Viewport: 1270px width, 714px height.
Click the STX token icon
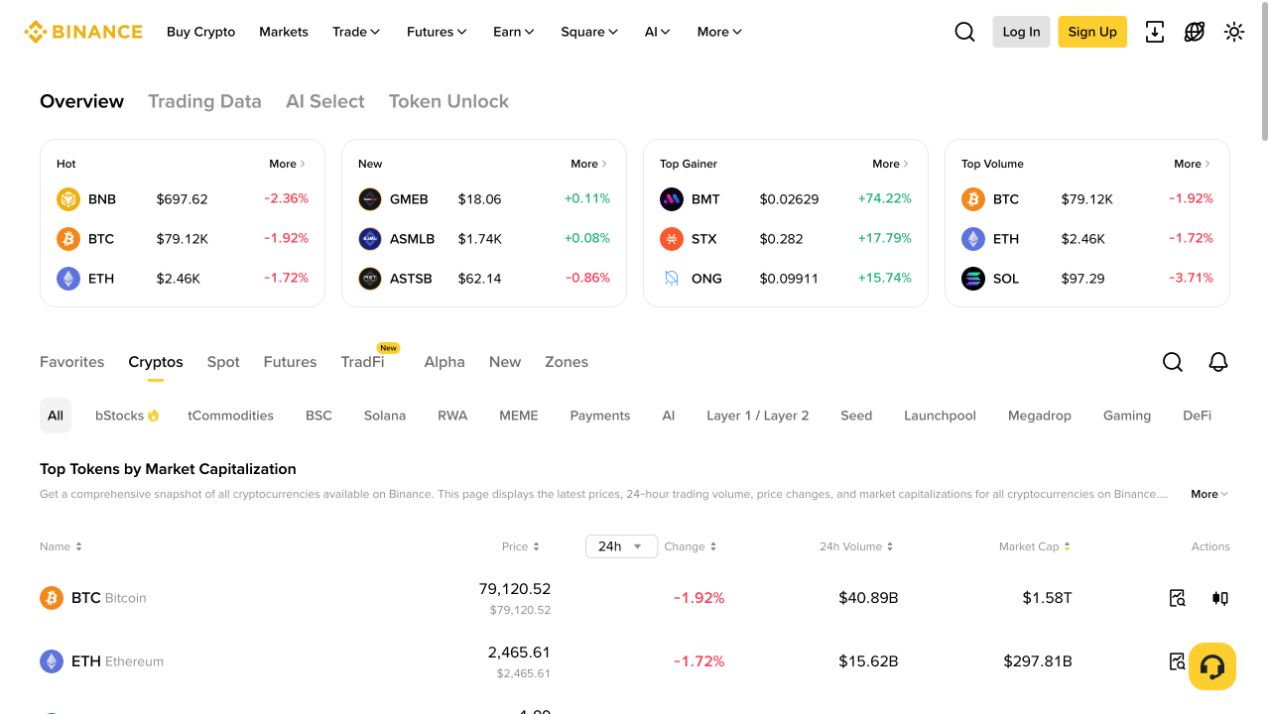tap(672, 239)
